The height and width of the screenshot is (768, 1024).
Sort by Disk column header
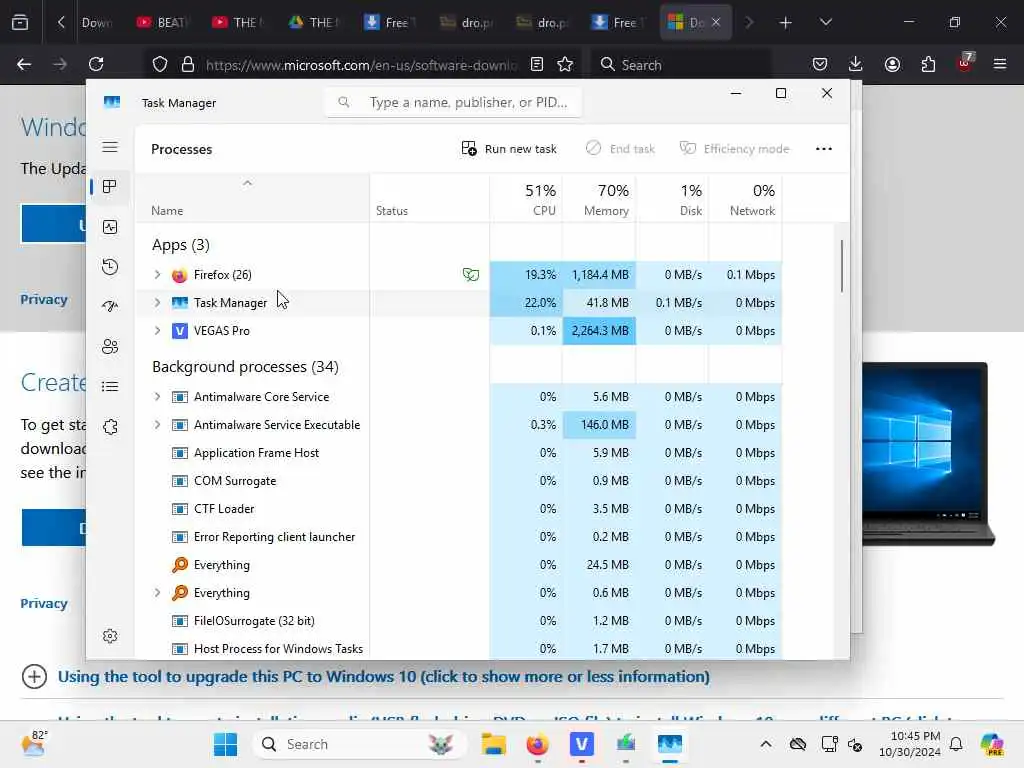click(672, 199)
